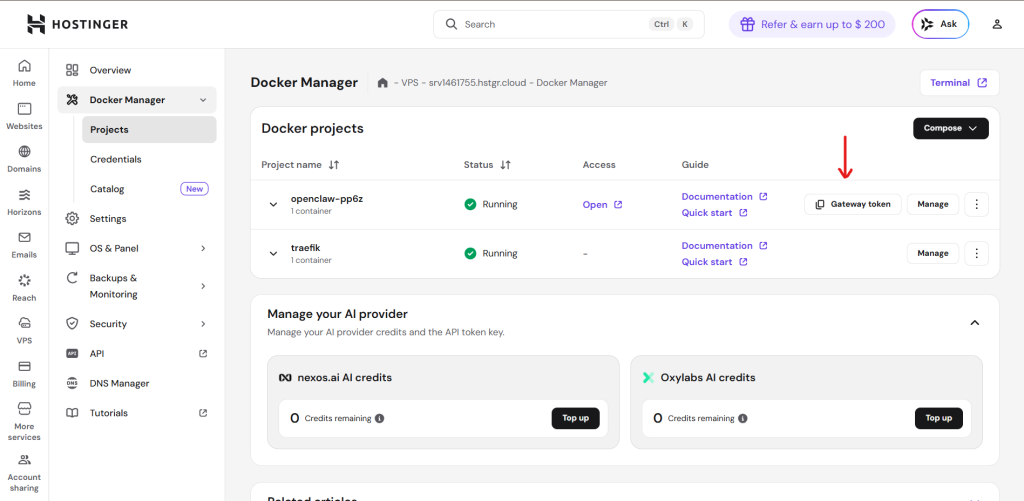Open the Terminal button

pyautogui.click(x=959, y=83)
